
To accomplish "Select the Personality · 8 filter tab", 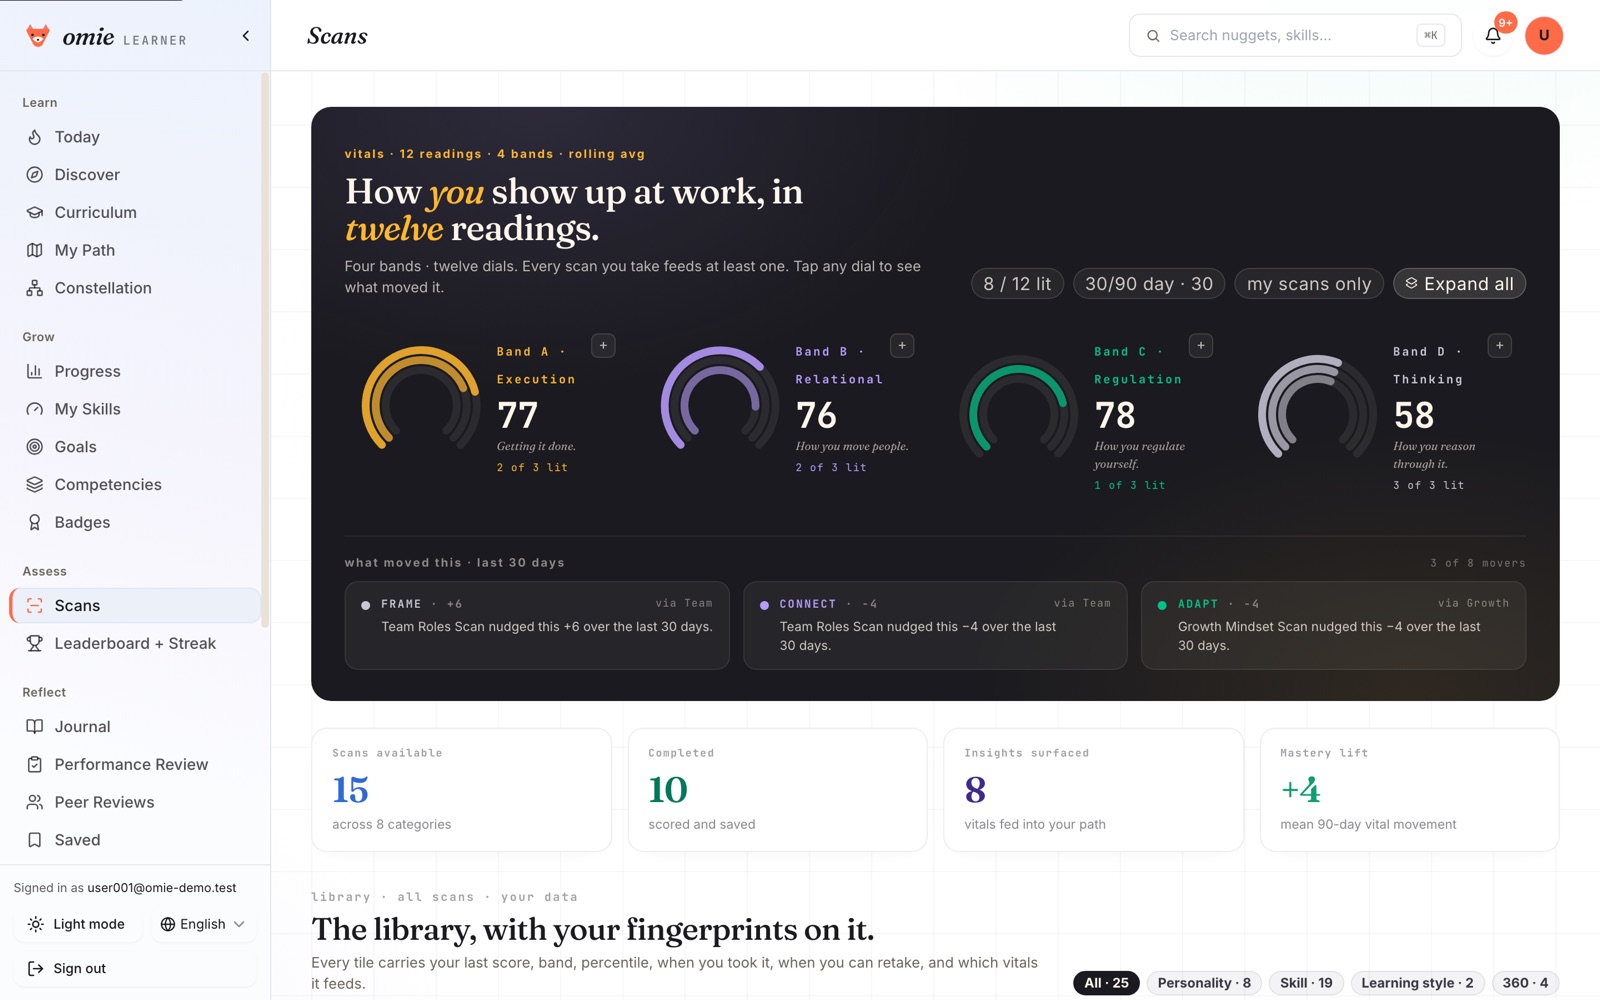I will tap(1204, 983).
